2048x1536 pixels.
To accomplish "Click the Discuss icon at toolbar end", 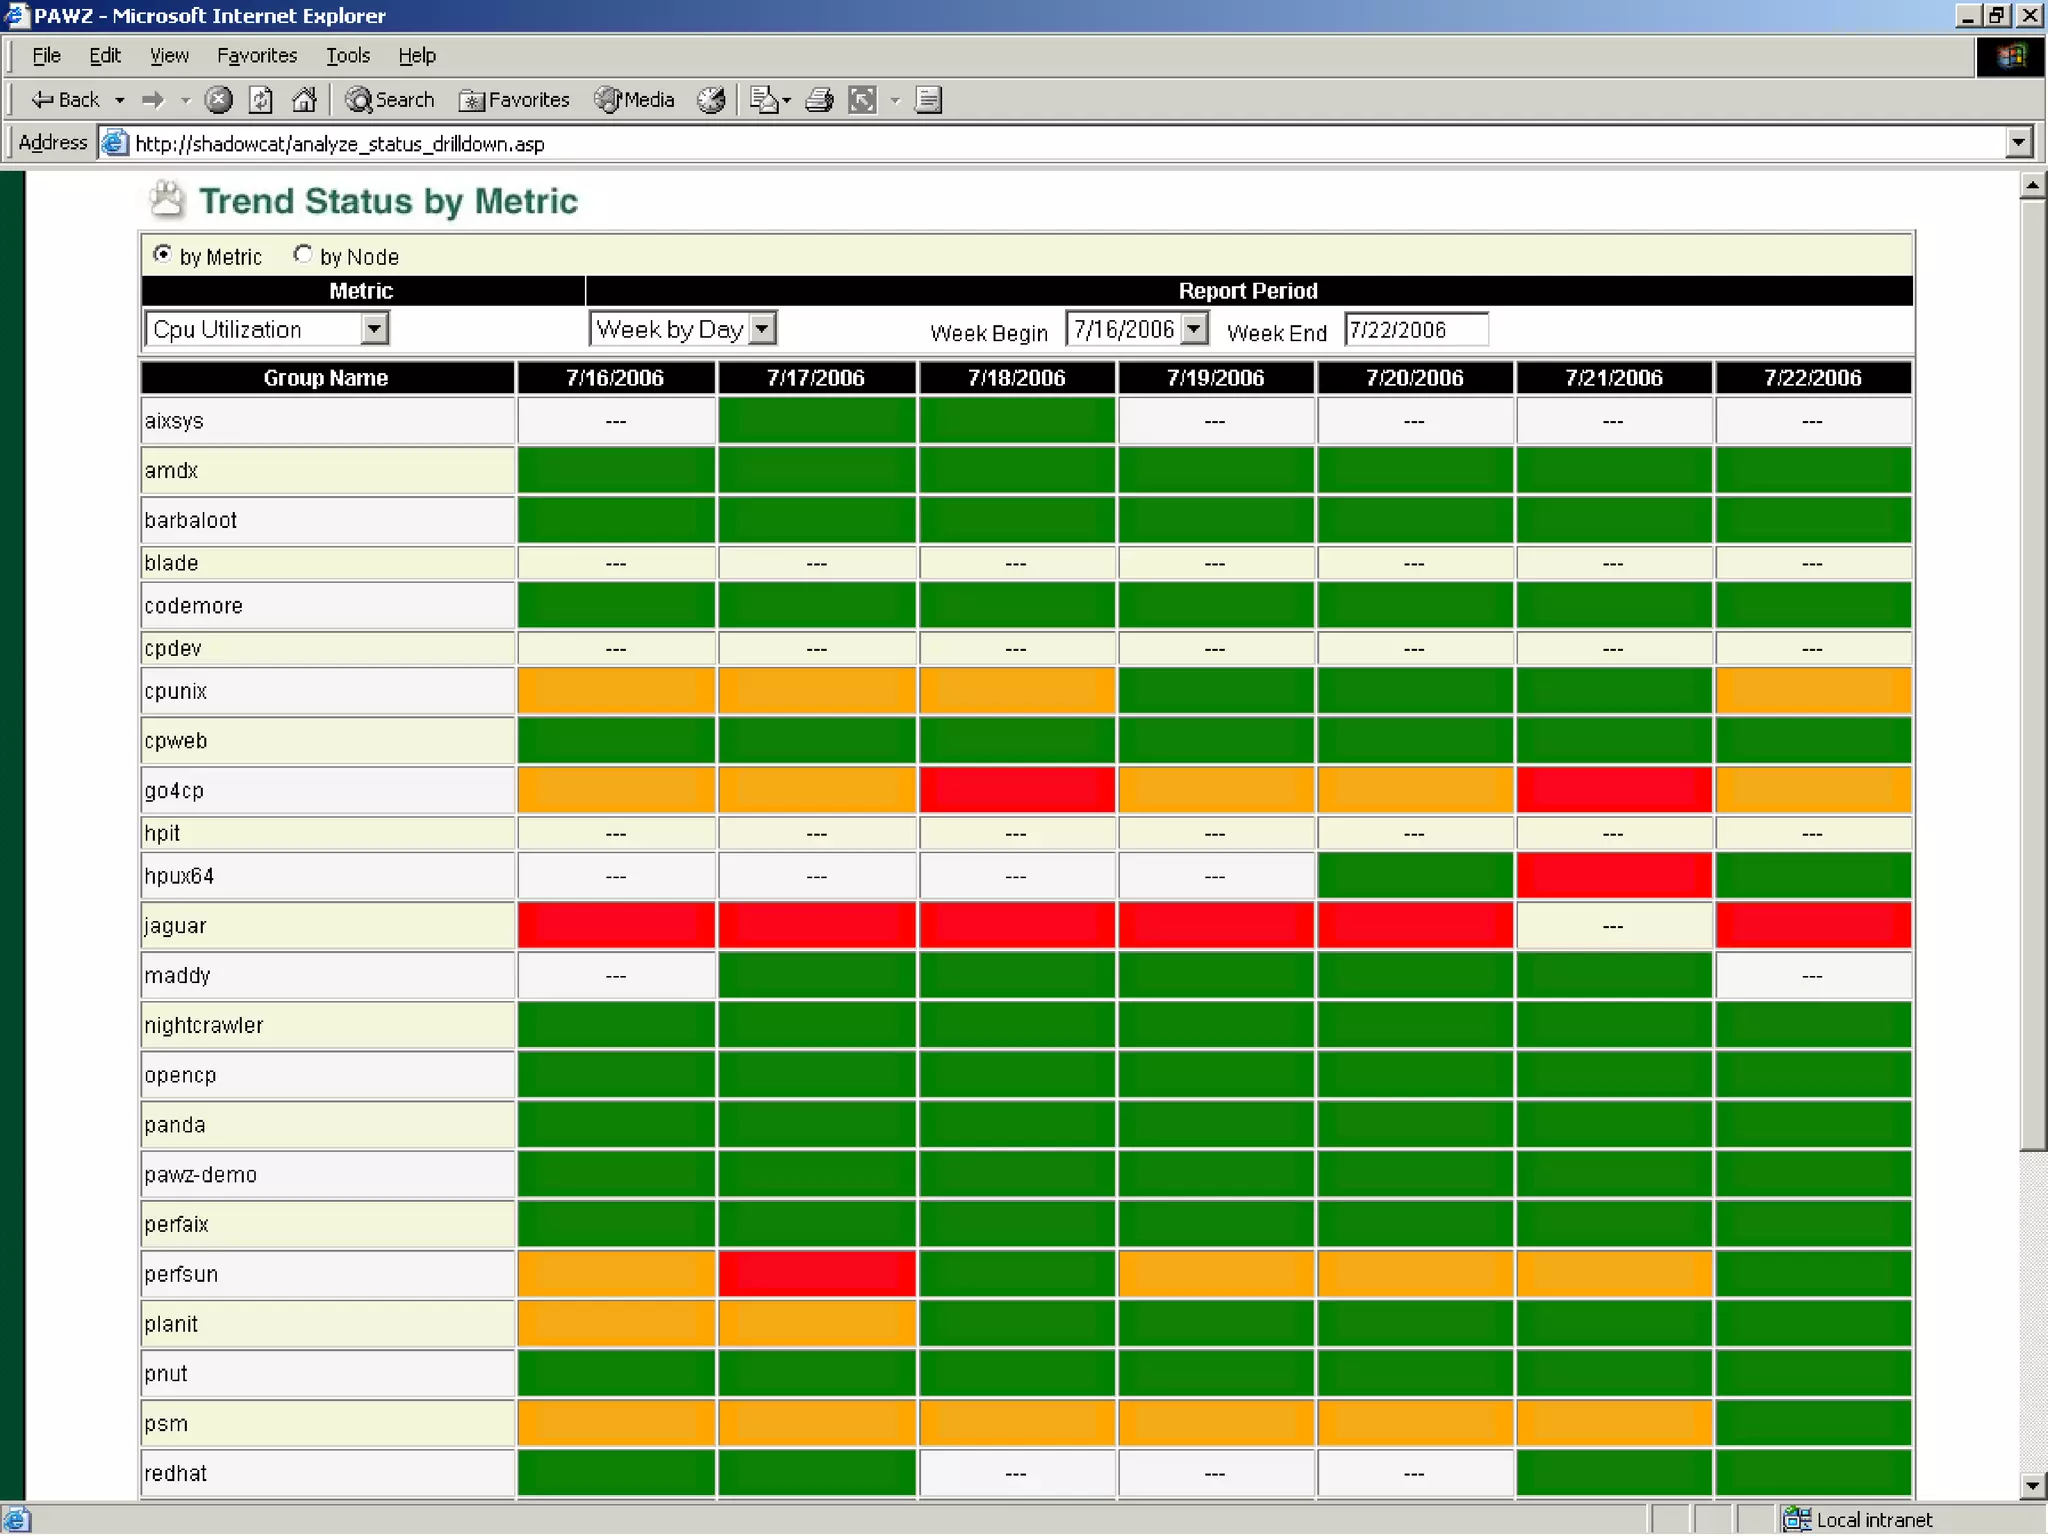I will pos(929,100).
